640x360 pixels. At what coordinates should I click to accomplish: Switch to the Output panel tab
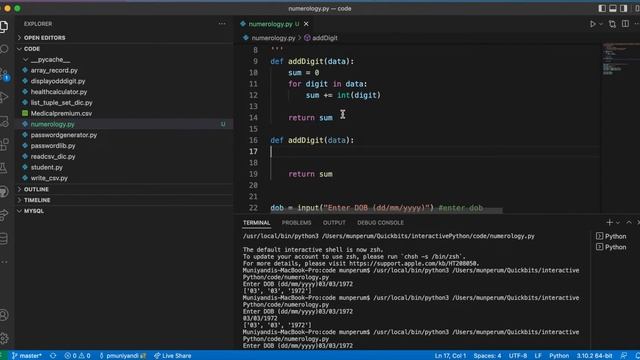point(334,223)
